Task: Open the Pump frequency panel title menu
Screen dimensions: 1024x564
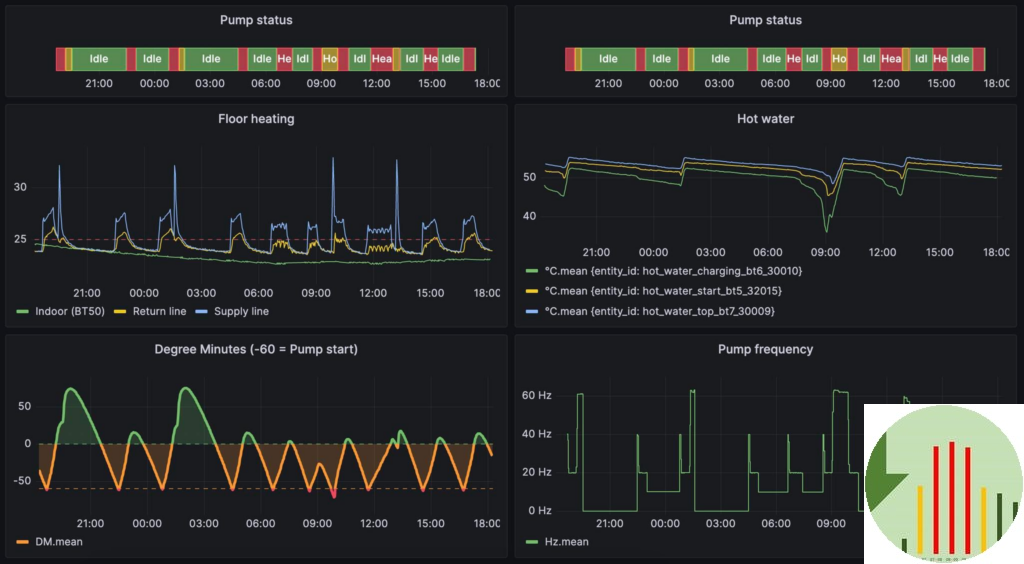Action: point(765,349)
